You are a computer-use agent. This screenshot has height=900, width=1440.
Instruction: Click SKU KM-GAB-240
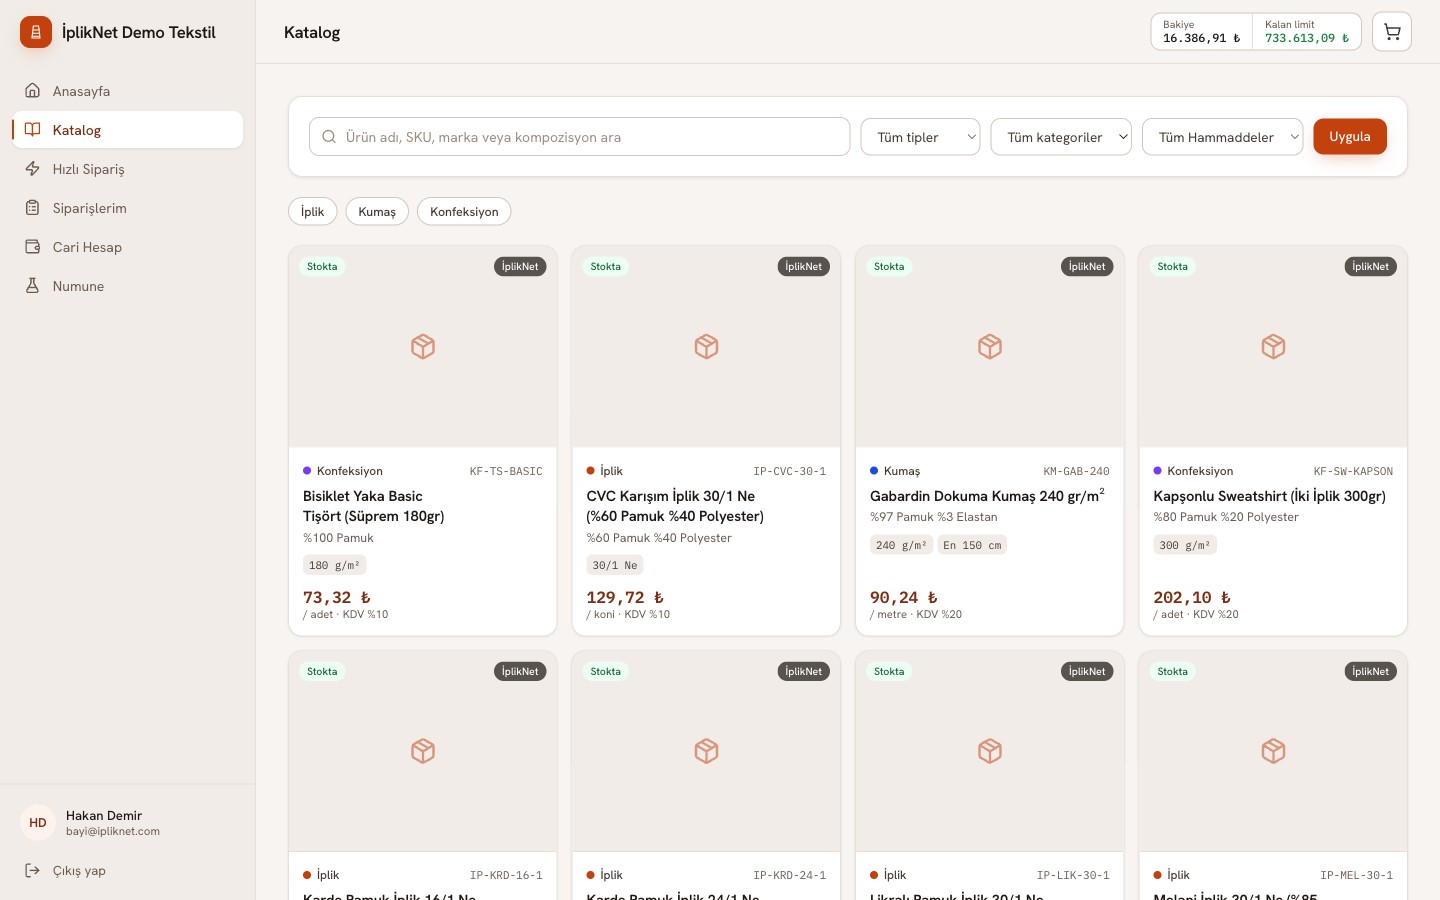1076,471
